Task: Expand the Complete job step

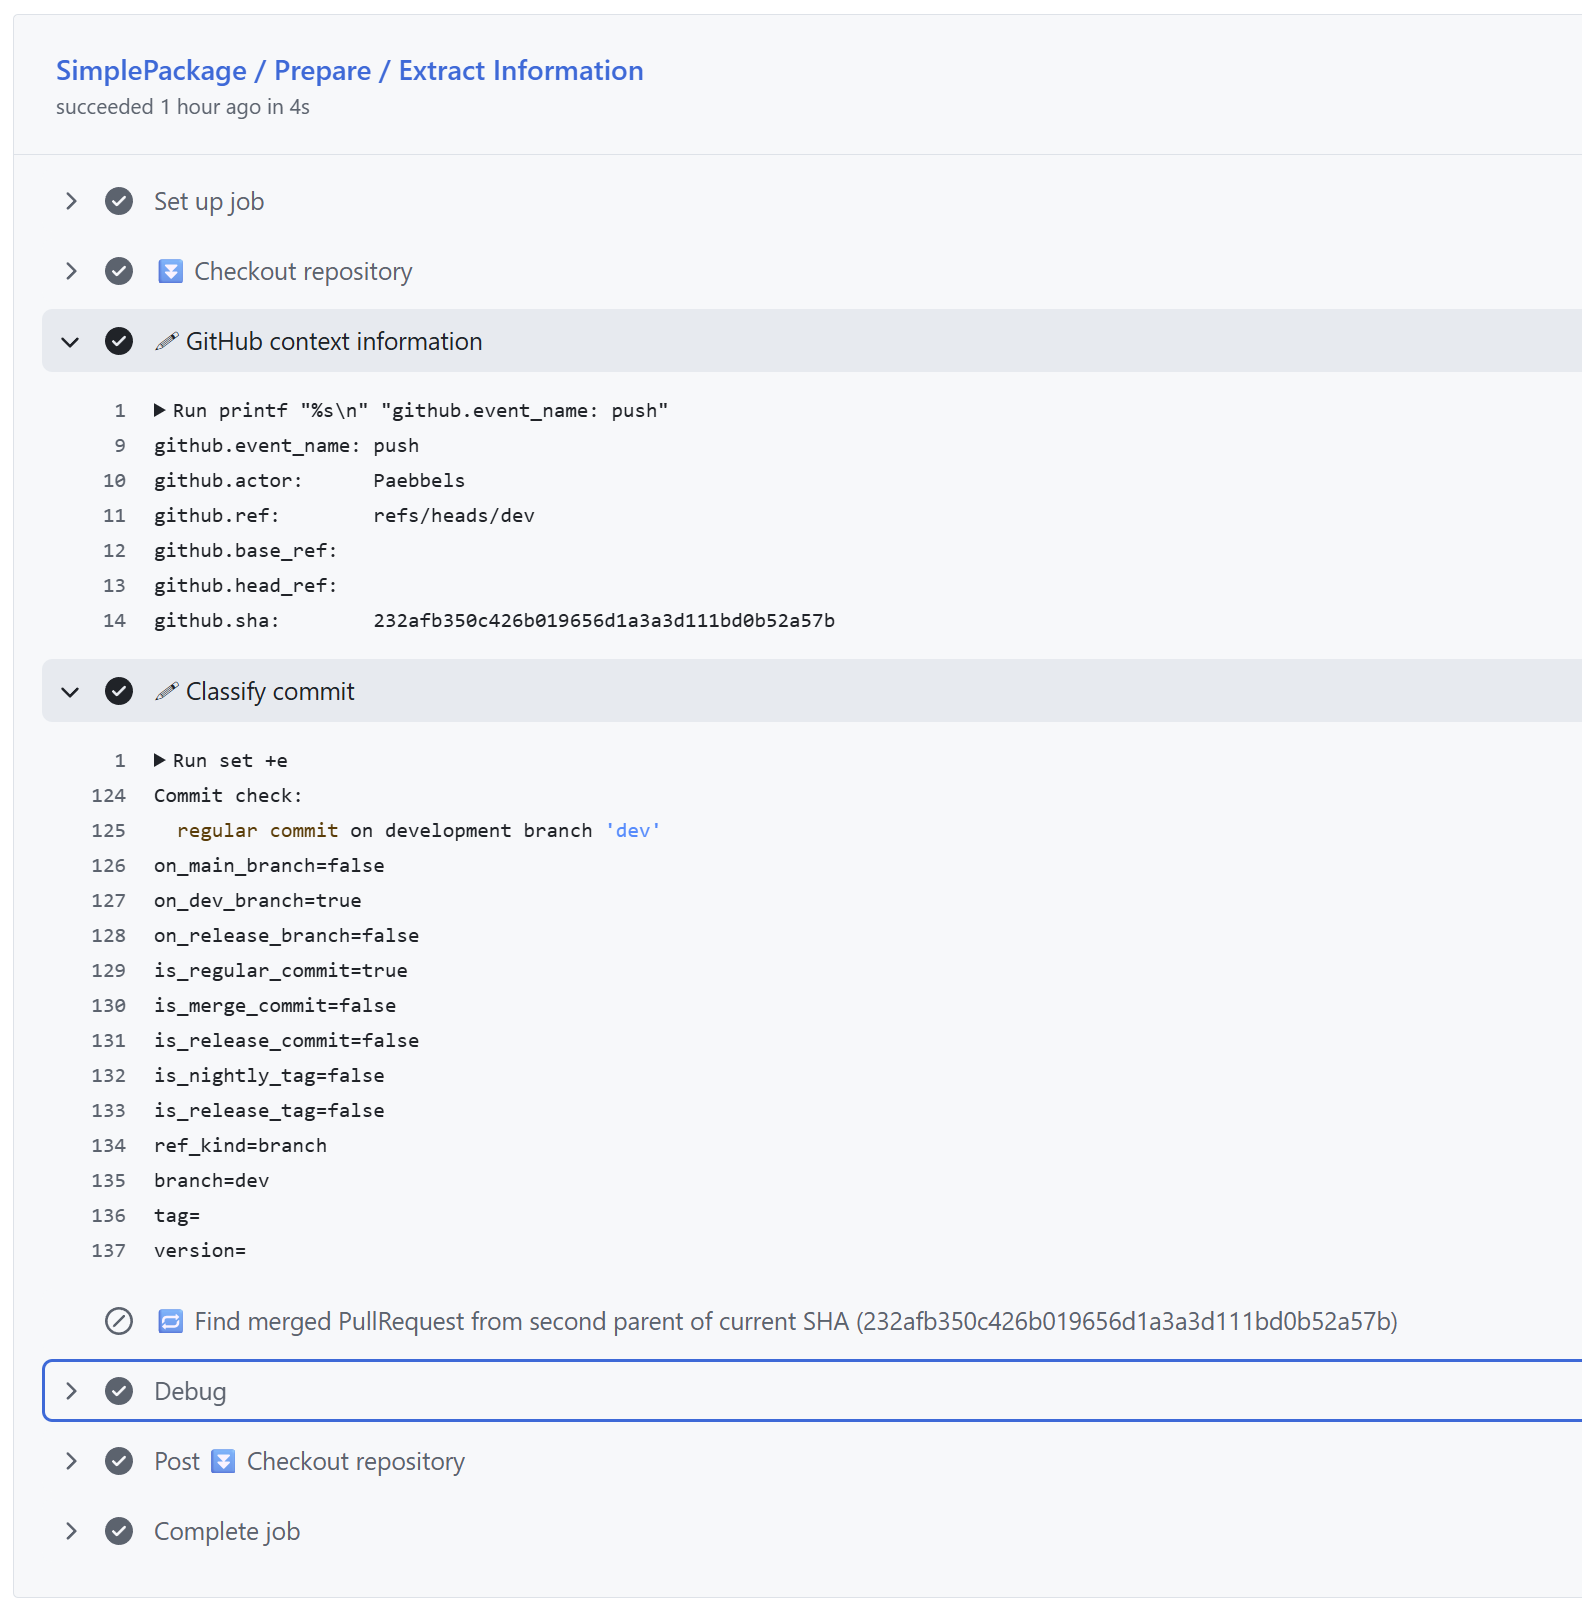Action: [x=71, y=1531]
